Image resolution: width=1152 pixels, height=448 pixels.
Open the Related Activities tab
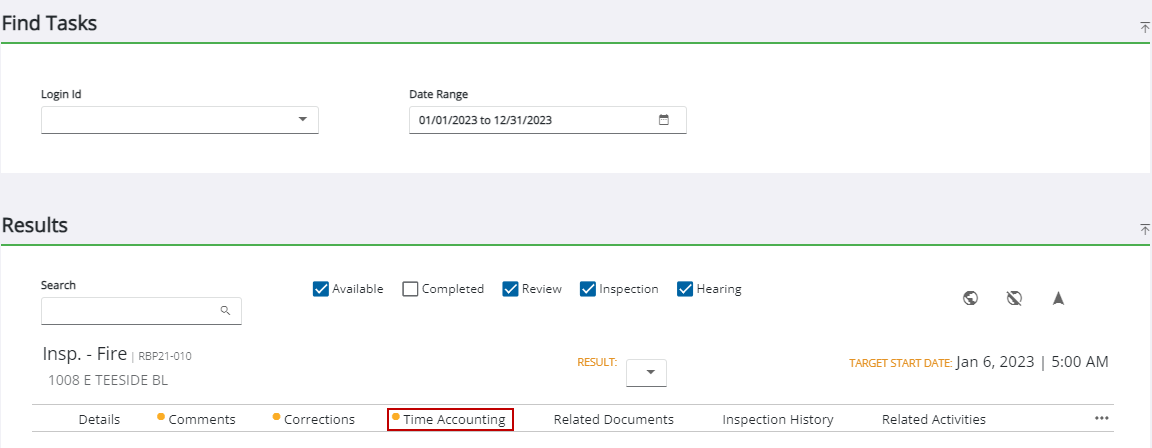[x=934, y=419]
